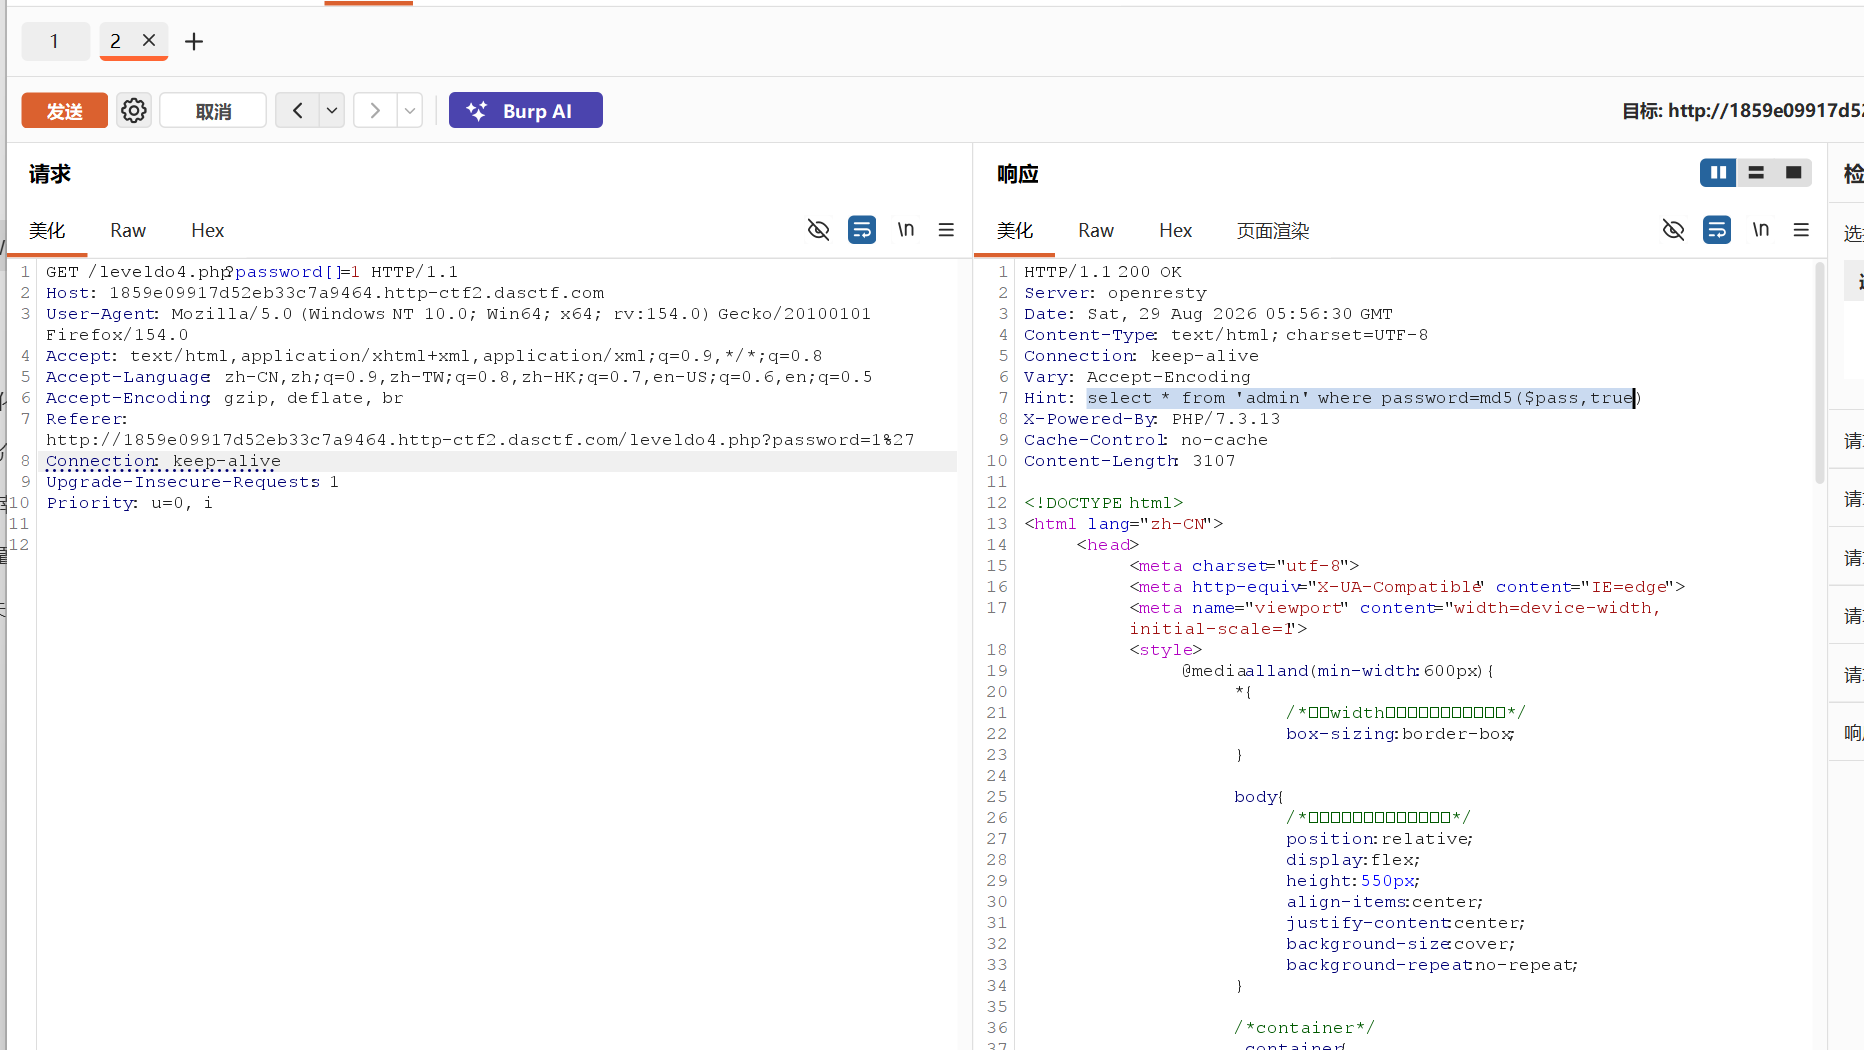
Task: Click the 取消 cancel button
Action: tap(213, 110)
